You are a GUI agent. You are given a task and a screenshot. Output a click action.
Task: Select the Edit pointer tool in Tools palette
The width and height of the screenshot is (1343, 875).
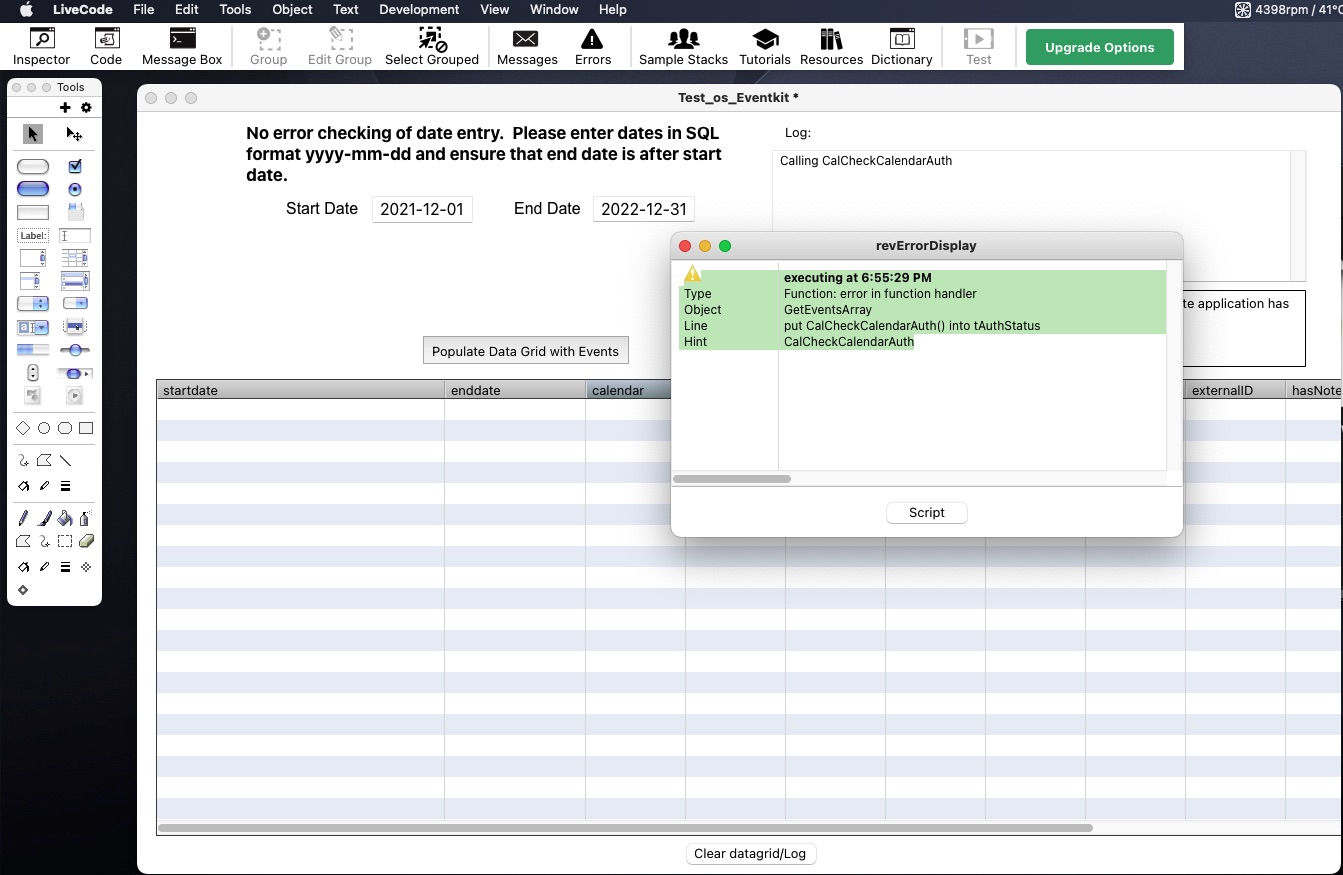tap(74, 134)
